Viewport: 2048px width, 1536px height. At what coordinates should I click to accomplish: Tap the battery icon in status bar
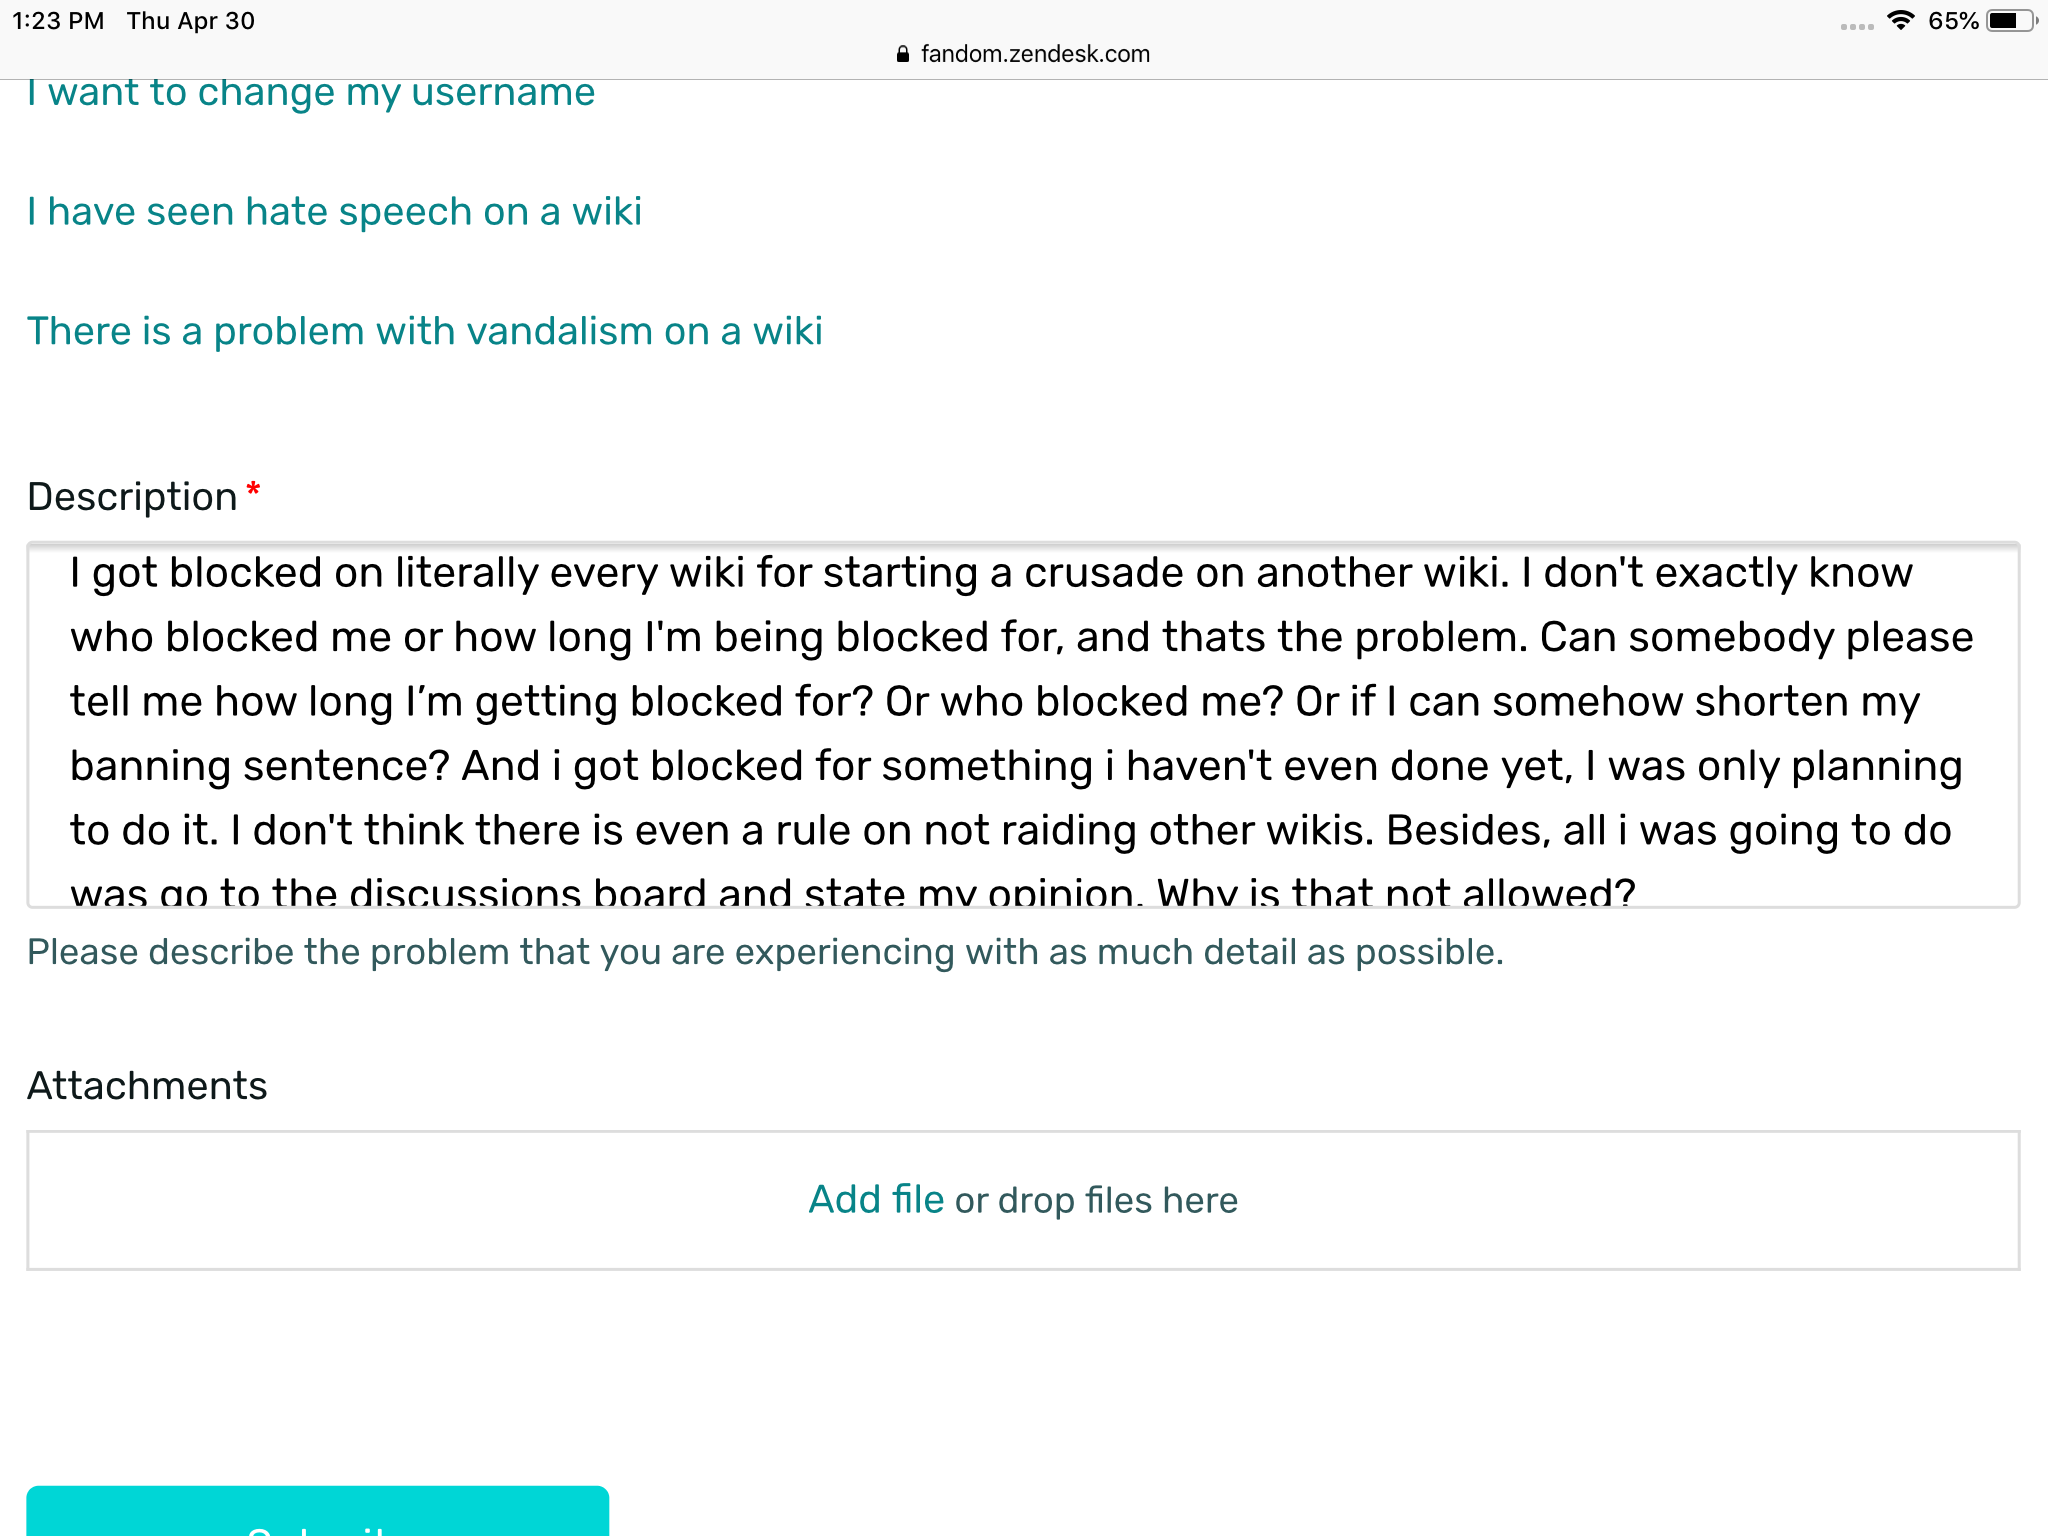tap(2010, 20)
